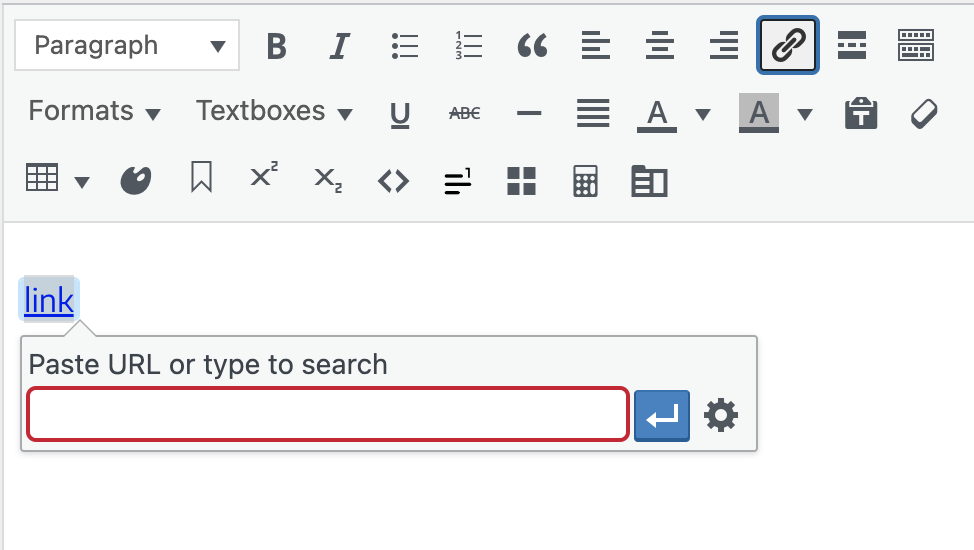This screenshot has height=550, width=974.
Task: Click the blue Apply link button
Action: coord(662,415)
